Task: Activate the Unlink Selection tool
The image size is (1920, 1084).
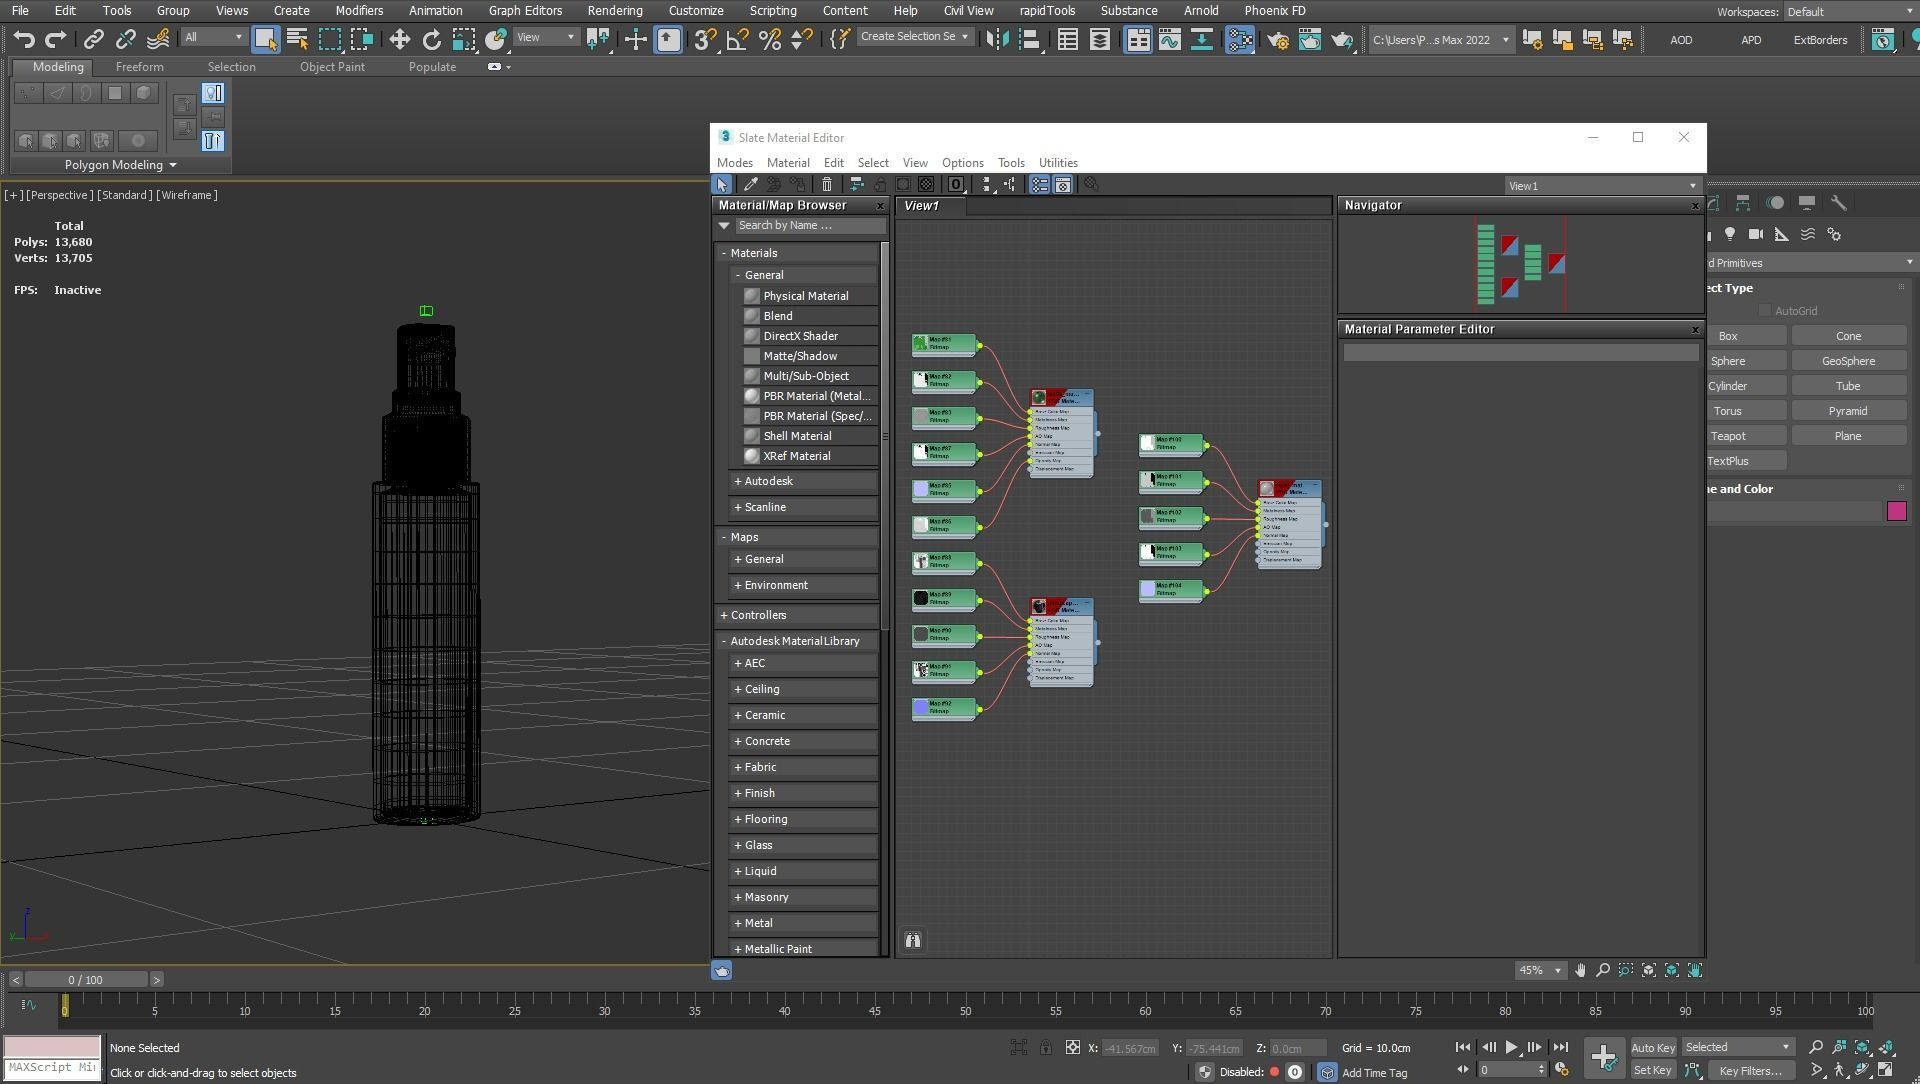Action: pos(125,39)
